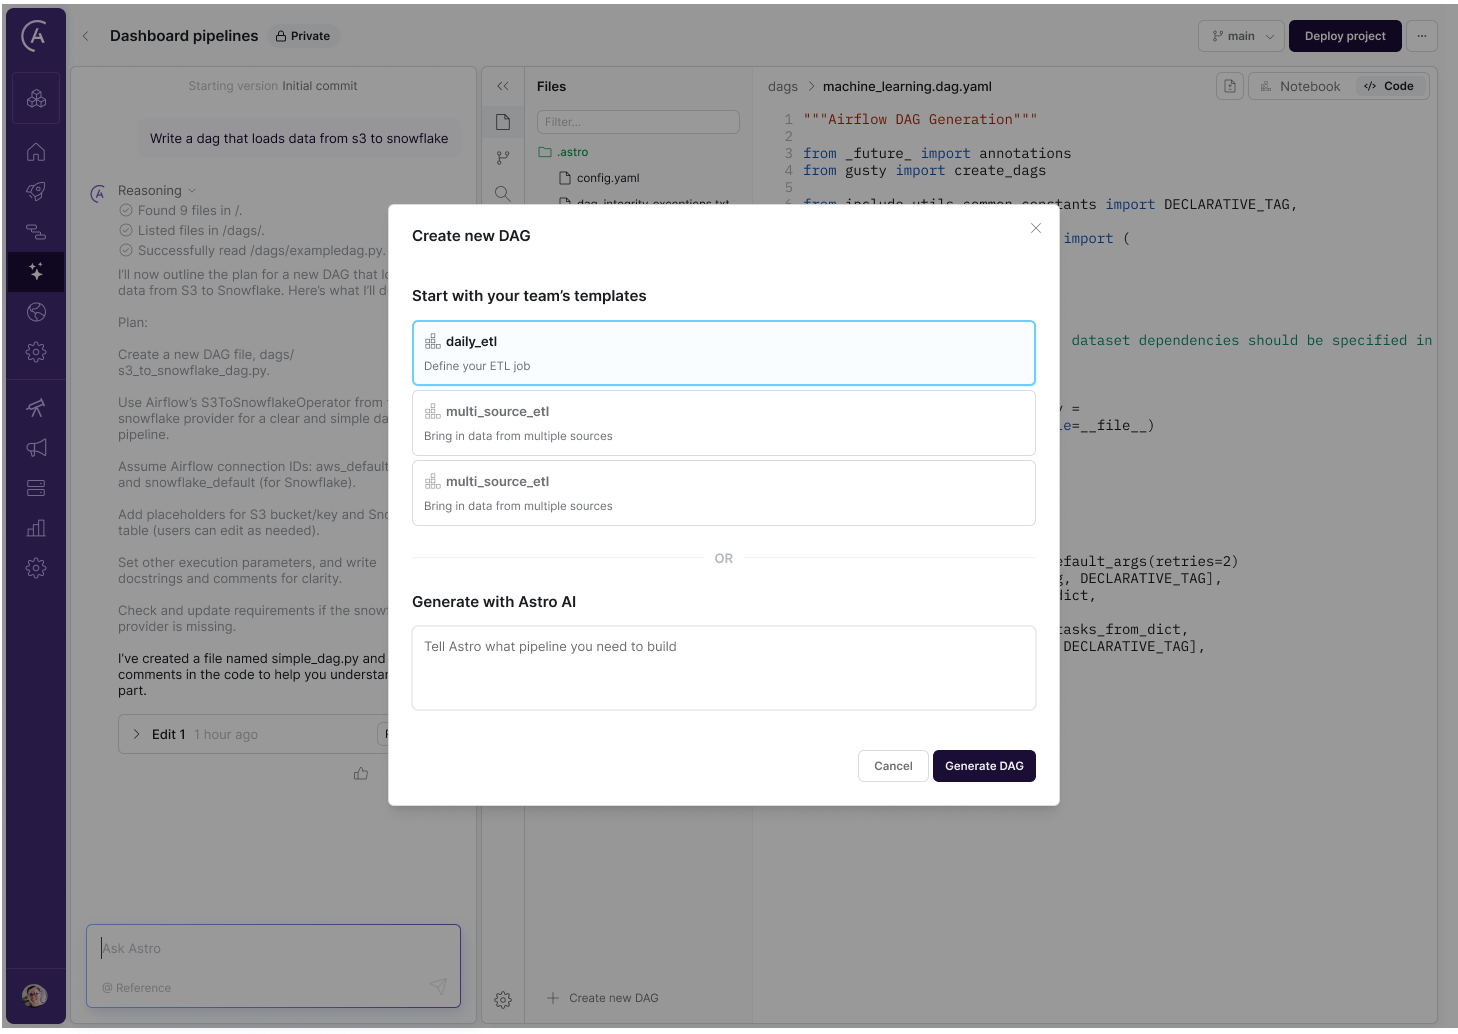Screen dimensions: 1458x1034
Task: Select the sparkle Astro AI icon
Action: pos(36,272)
